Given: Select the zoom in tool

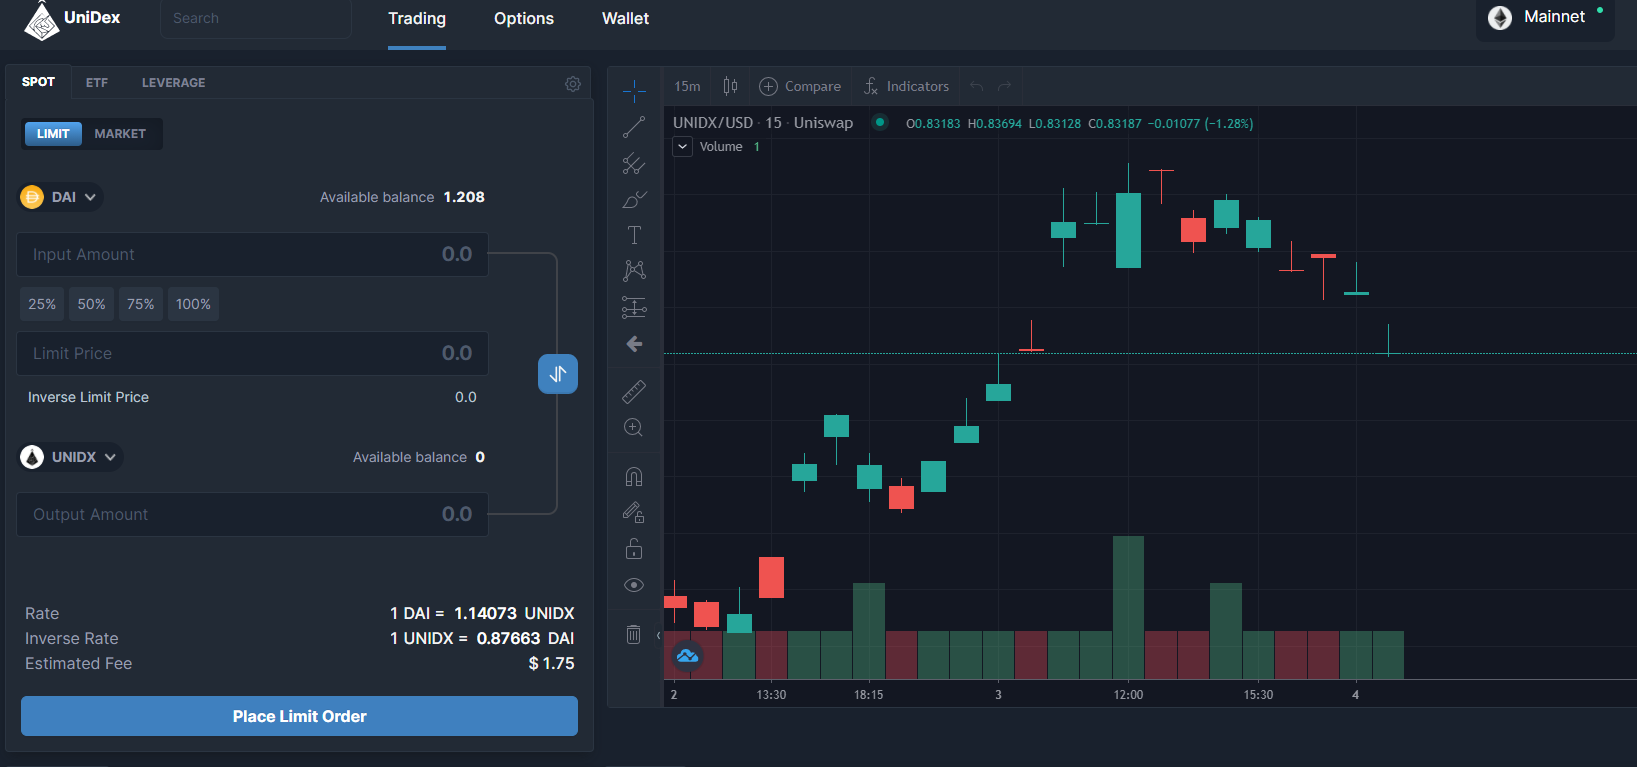Looking at the screenshot, I should click(x=634, y=427).
